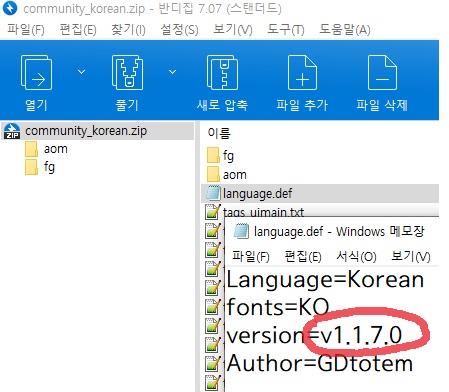449x392 pixels.
Task: Open the 도움말(A) menu
Action: [x=345, y=30]
